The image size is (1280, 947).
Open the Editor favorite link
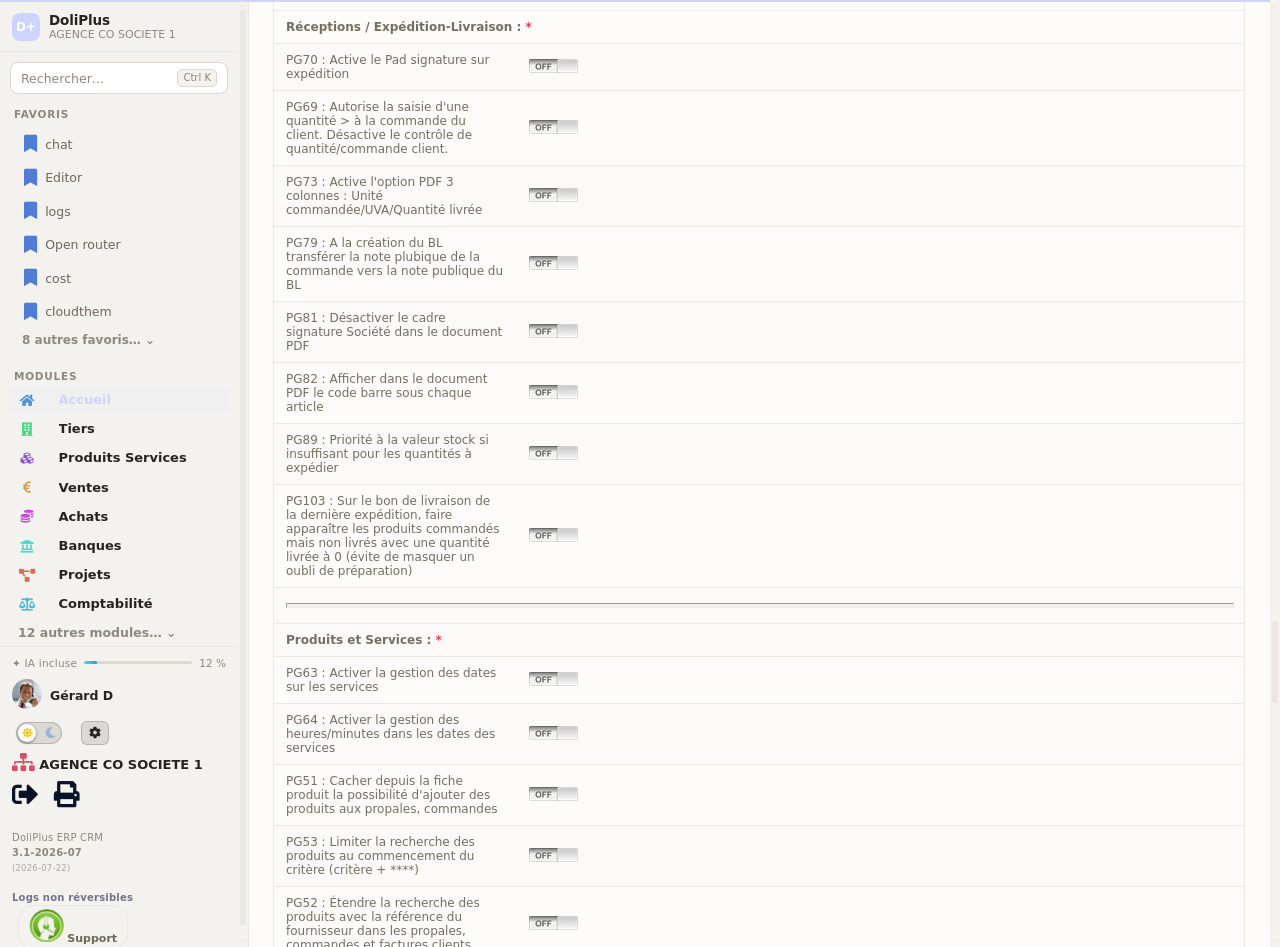point(63,178)
